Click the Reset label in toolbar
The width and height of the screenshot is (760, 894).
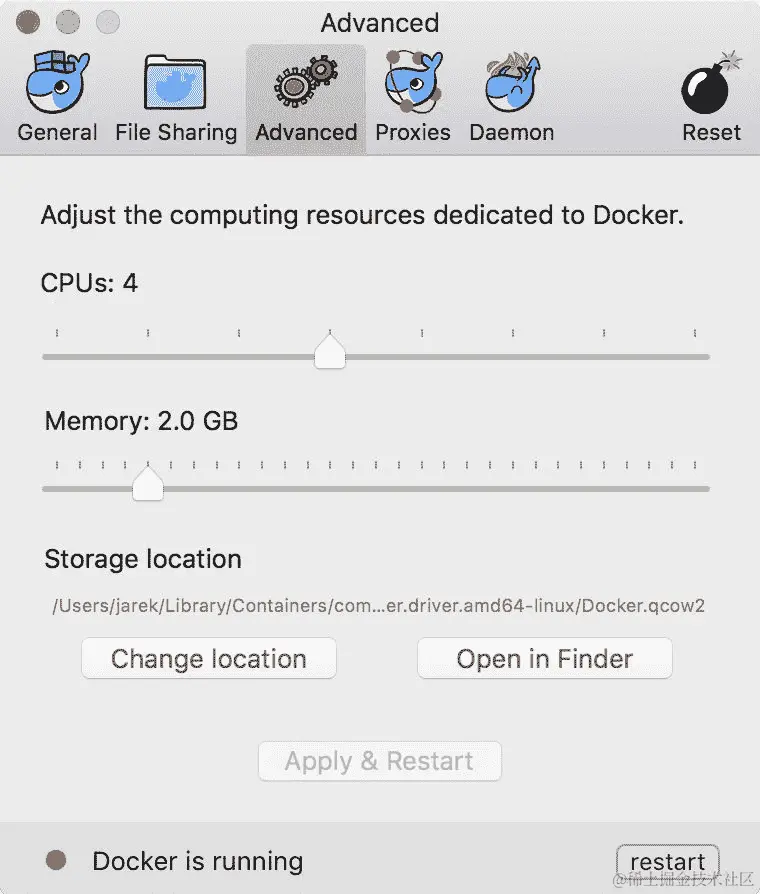[711, 132]
